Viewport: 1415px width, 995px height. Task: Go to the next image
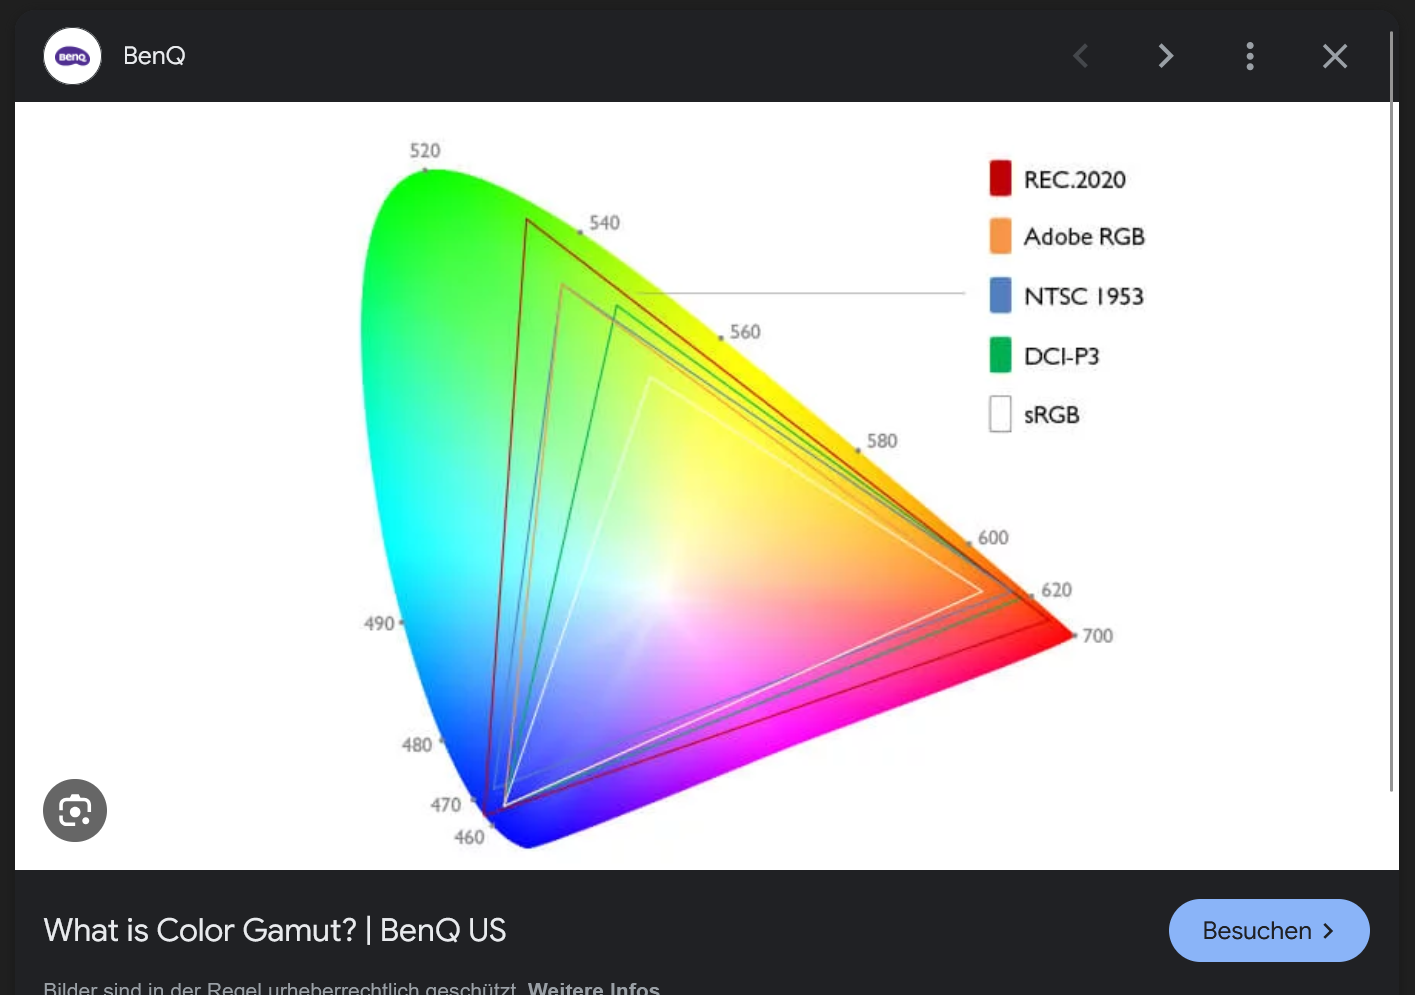[1166, 56]
